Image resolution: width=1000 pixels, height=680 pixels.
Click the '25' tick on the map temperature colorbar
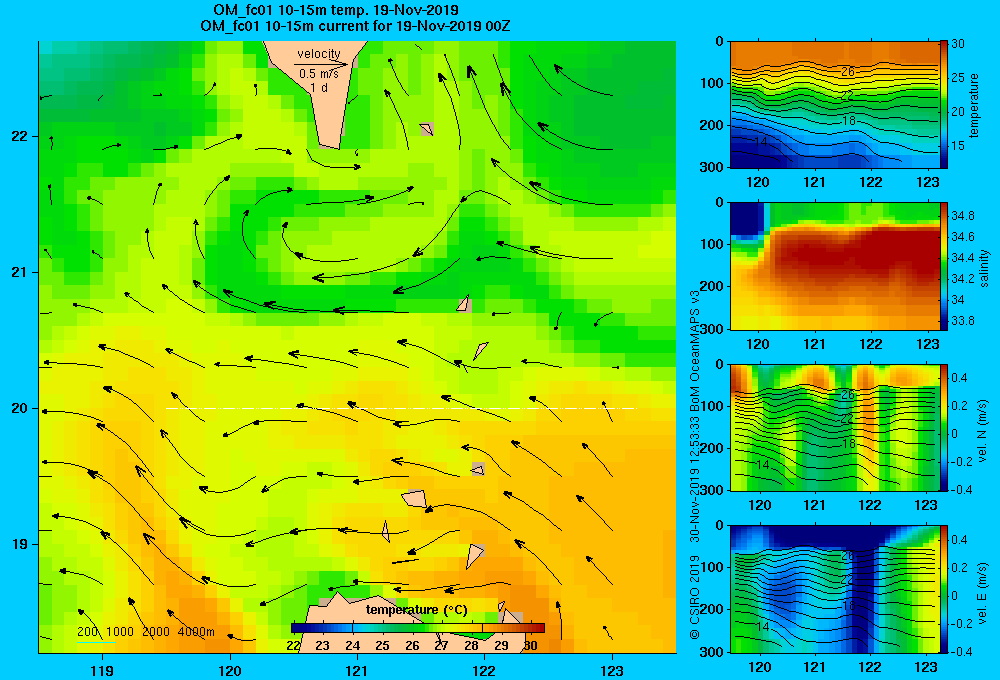(382, 646)
